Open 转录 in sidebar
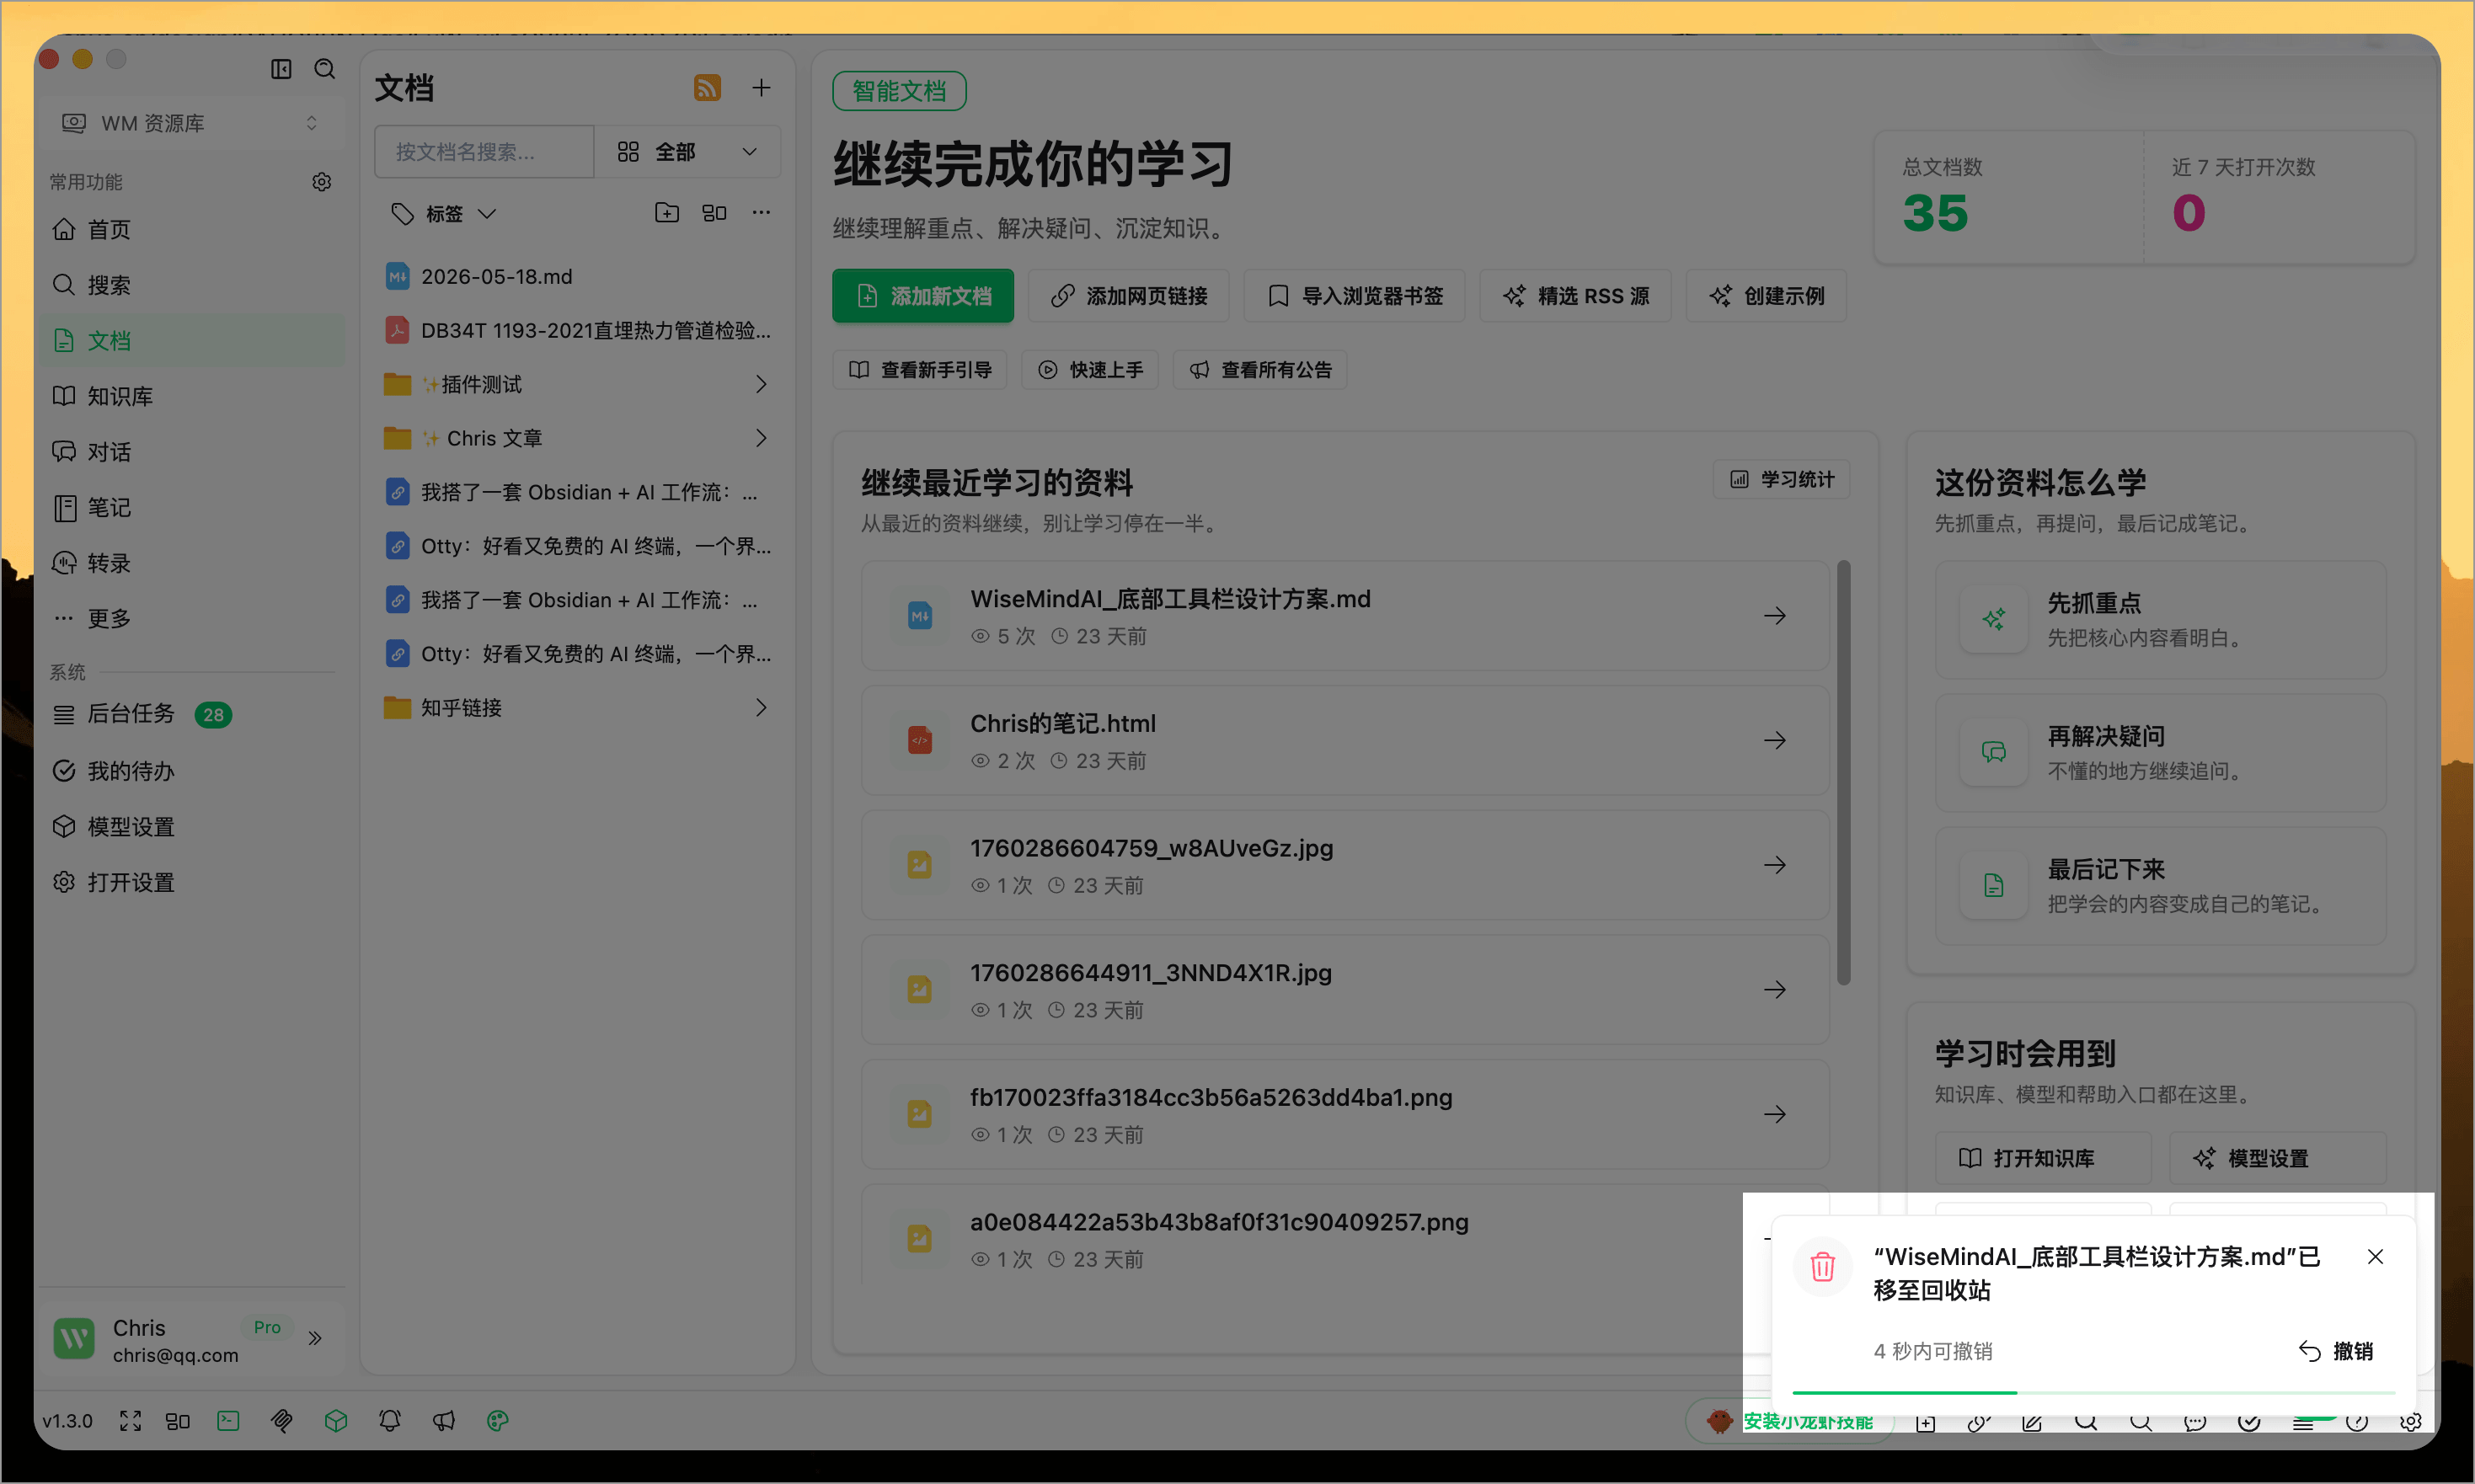The height and width of the screenshot is (1484, 2475). pos(190,563)
